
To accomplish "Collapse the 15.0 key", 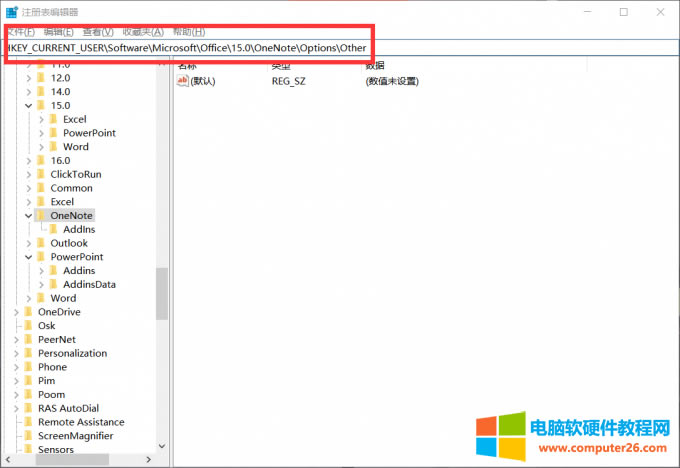I will pyautogui.click(x=29, y=106).
